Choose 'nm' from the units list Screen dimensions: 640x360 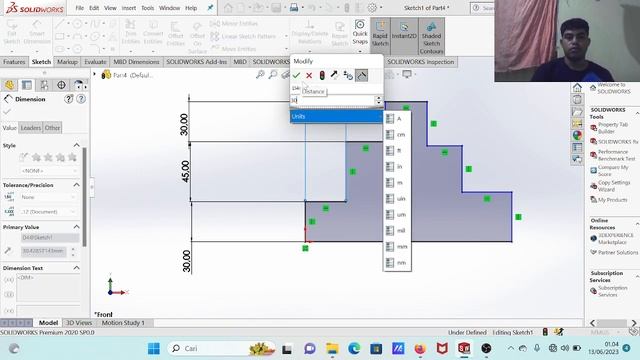(397, 263)
